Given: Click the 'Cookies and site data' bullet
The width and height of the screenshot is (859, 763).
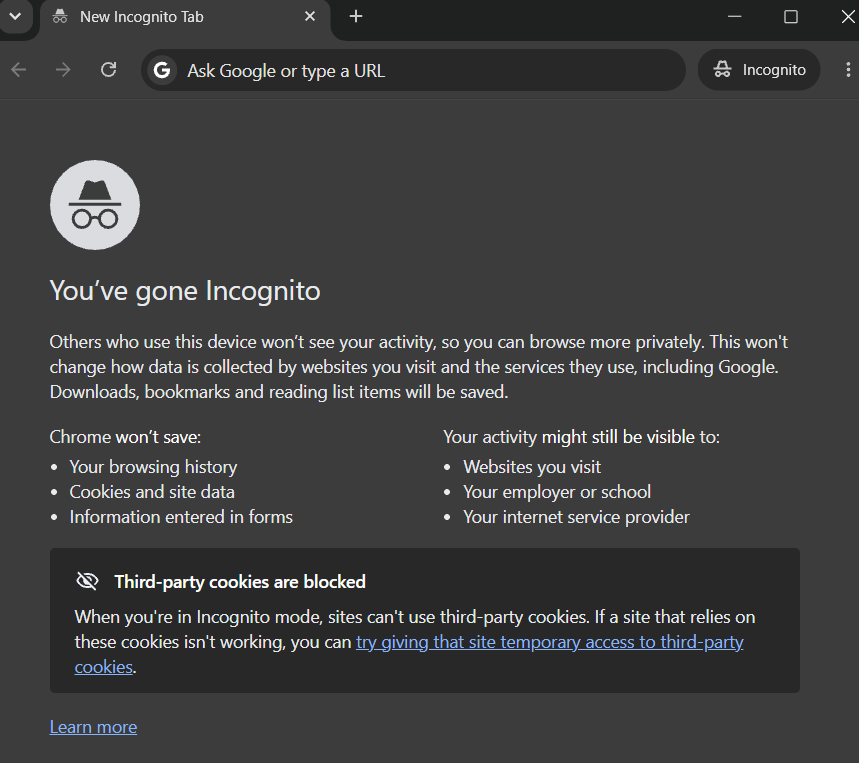Looking at the screenshot, I should pyautogui.click(x=152, y=492).
